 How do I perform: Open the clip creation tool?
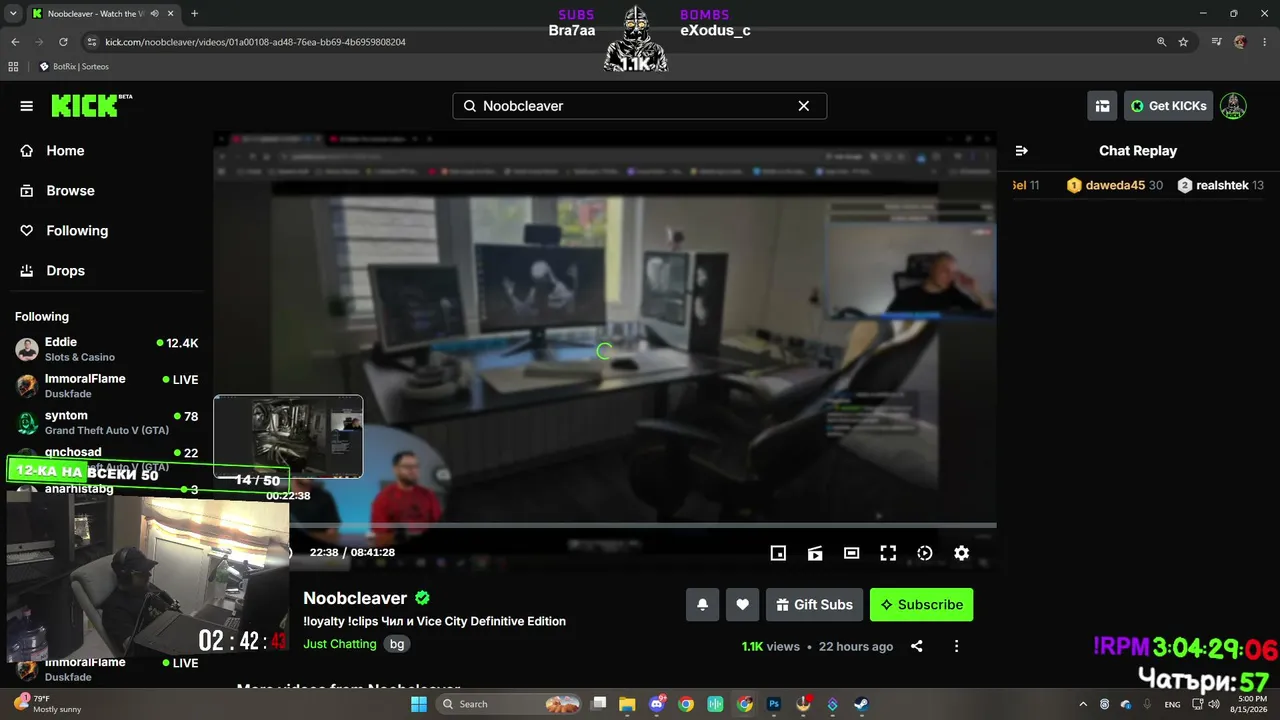point(815,553)
